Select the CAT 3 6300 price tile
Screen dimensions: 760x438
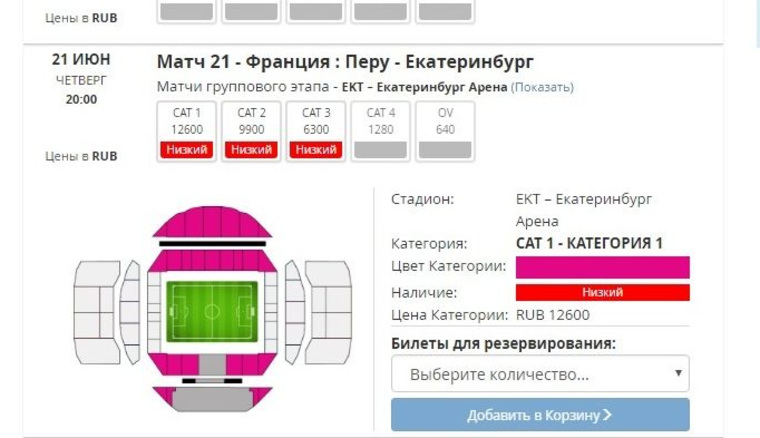(316, 131)
